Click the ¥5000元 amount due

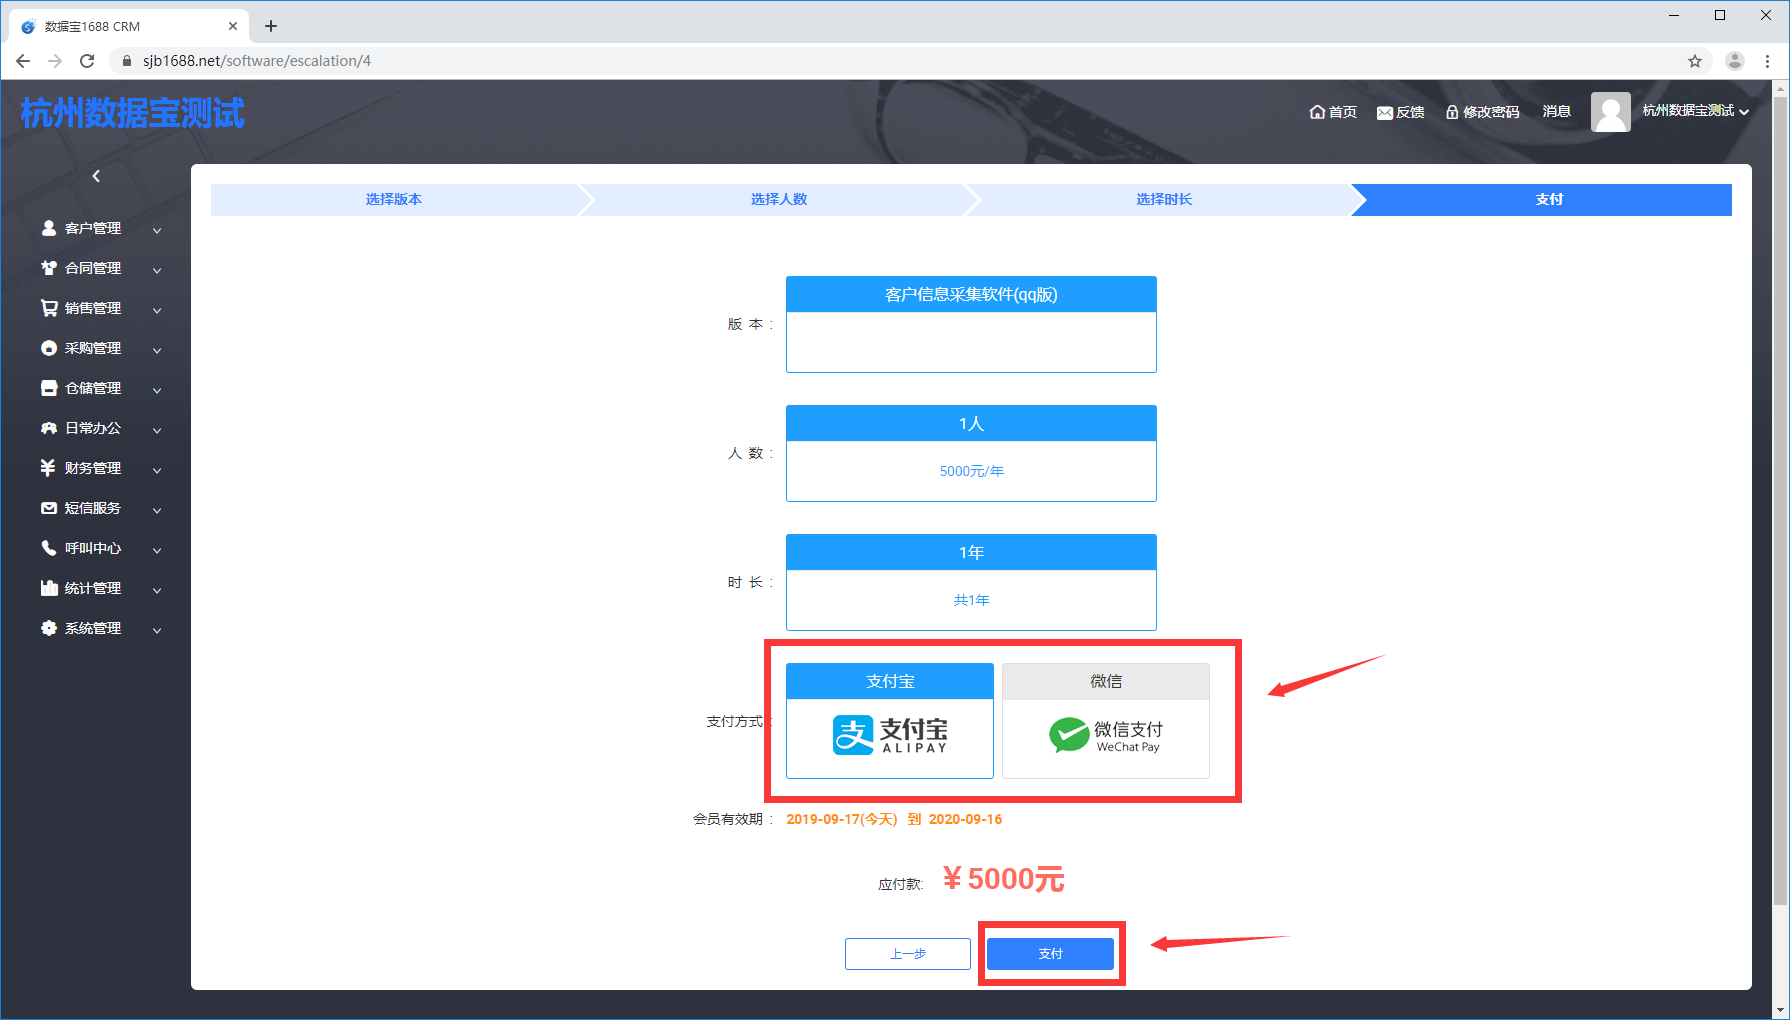pos(1003,879)
